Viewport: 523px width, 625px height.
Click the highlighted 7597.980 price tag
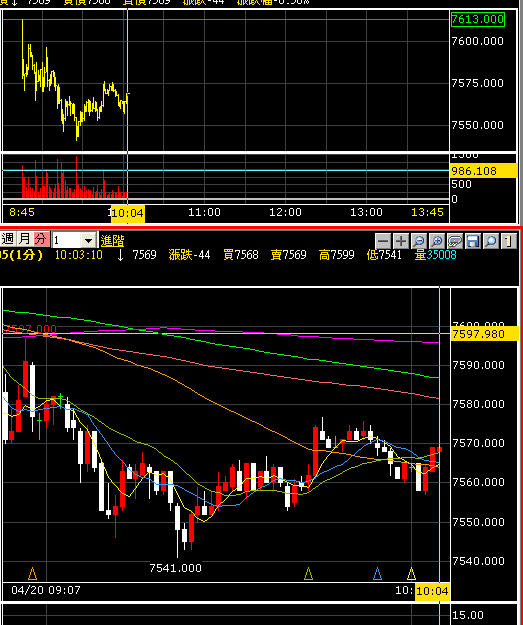tap(484, 334)
